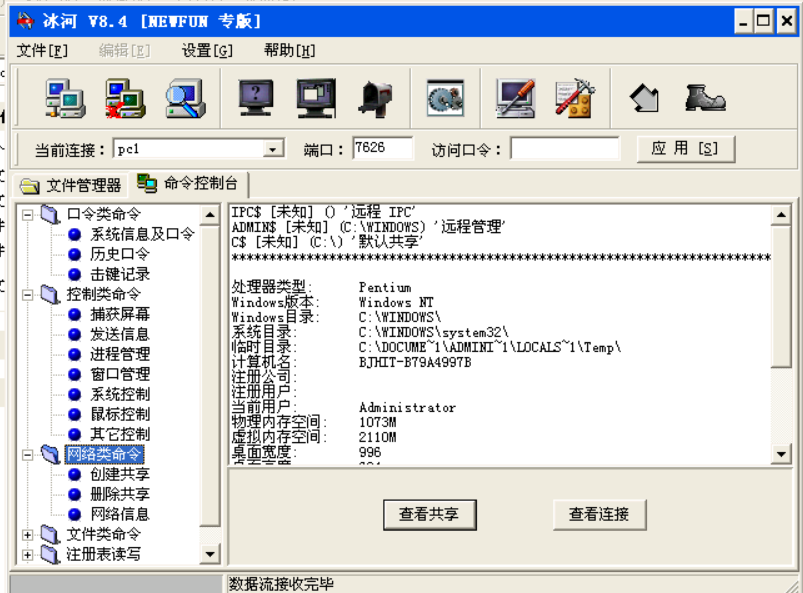The width and height of the screenshot is (803, 593).
Task: Open the 文件[F] menu
Action: point(42,51)
